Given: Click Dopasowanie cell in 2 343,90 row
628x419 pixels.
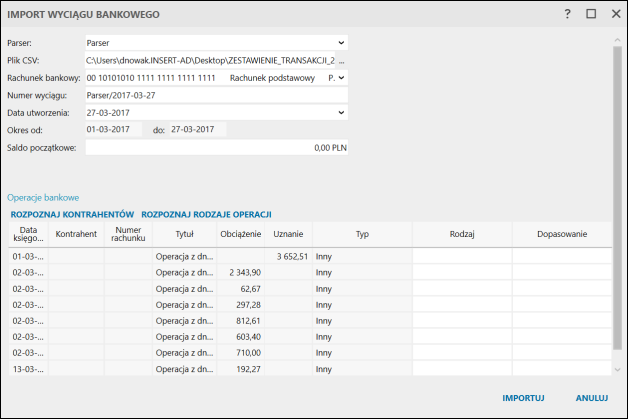Looking at the screenshot, I should point(562,272).
